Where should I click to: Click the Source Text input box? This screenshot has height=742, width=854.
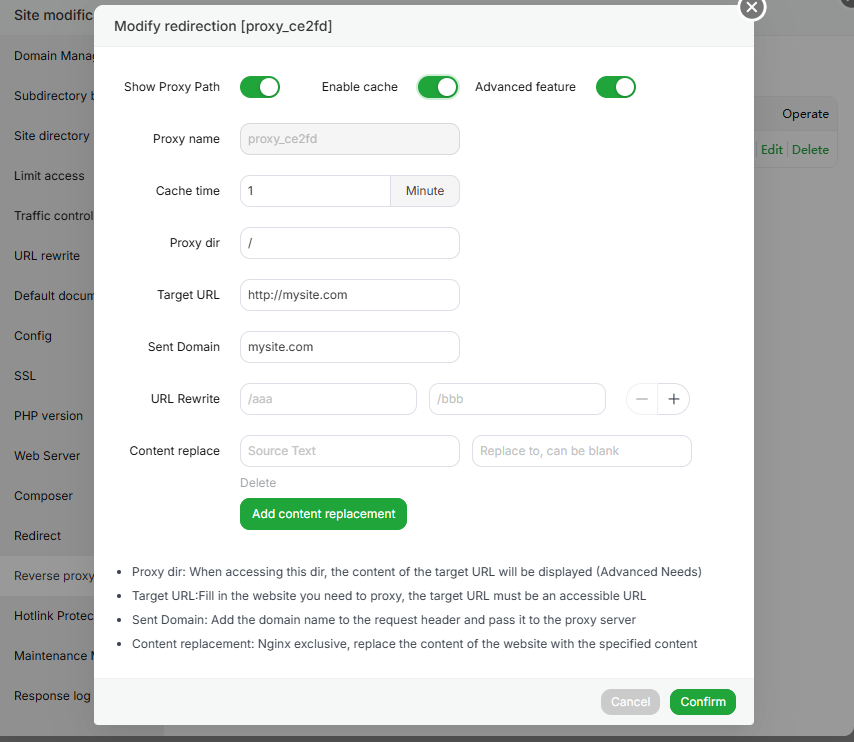pos(350,451)
